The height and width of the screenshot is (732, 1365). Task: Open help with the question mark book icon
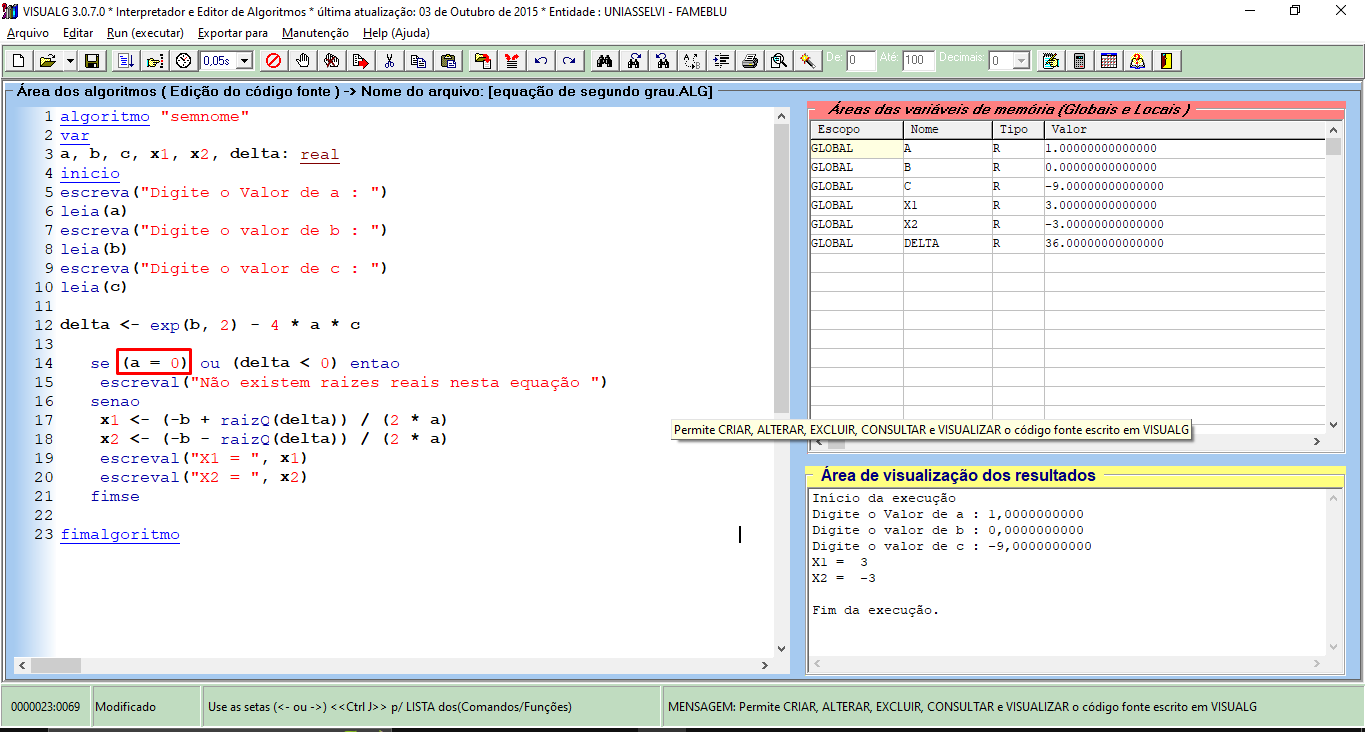pos(1137,61)
